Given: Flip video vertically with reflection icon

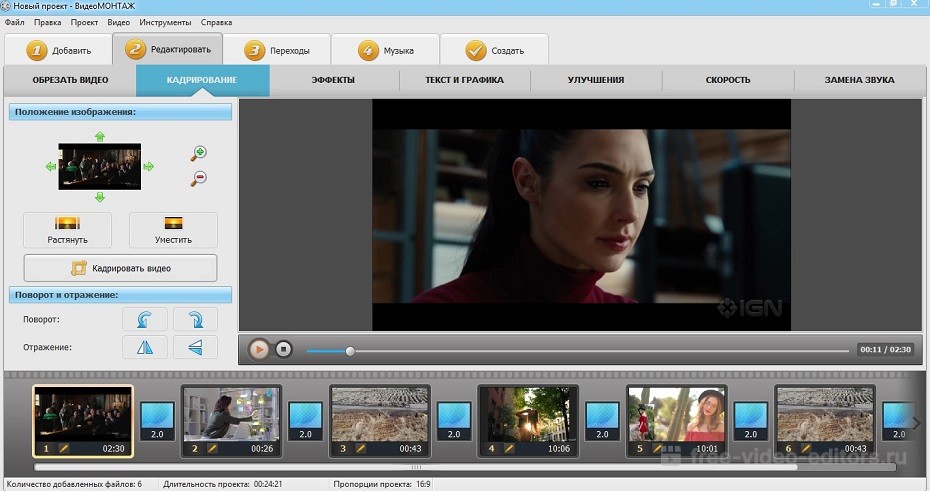Looking at the screenshot, I should 195,346.
